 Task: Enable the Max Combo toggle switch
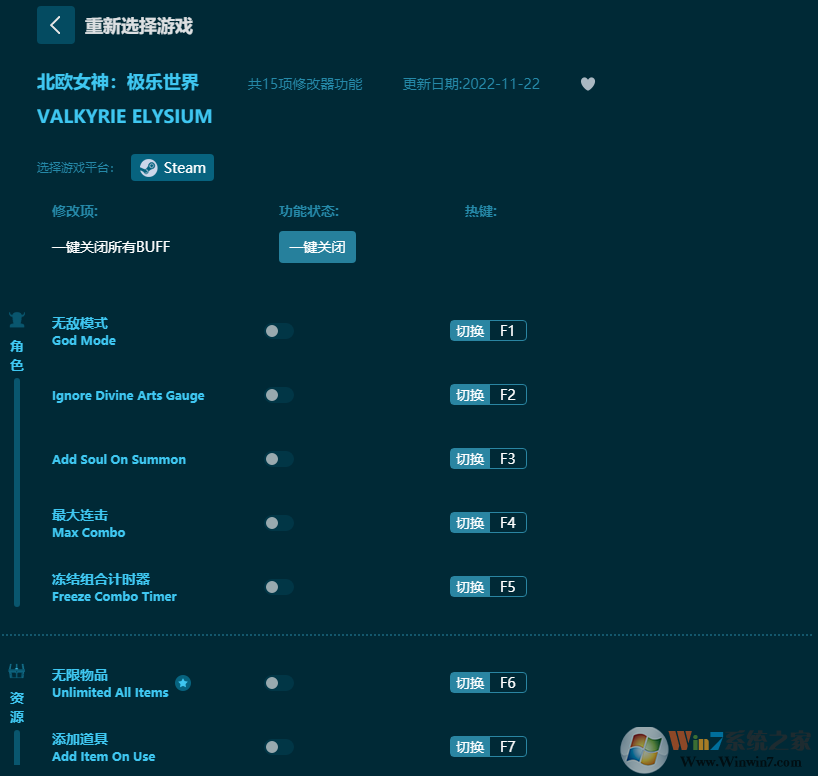pos(279,522)
